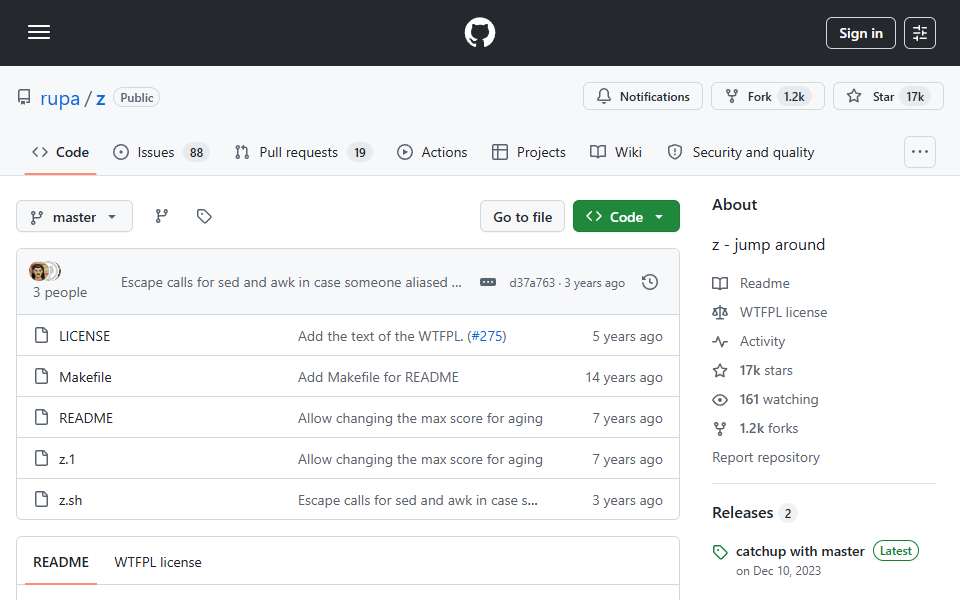Viewport: 960px width, 600px height.
Task: Expand commit message details ellipsis button
Action: tap(488, 282)
